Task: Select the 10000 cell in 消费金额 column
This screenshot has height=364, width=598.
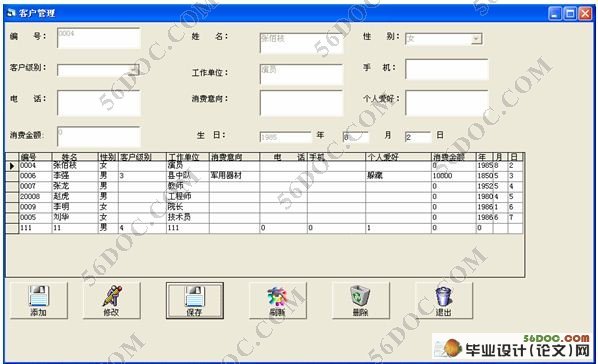Action: pyautogui.click(x=453, y=176)
